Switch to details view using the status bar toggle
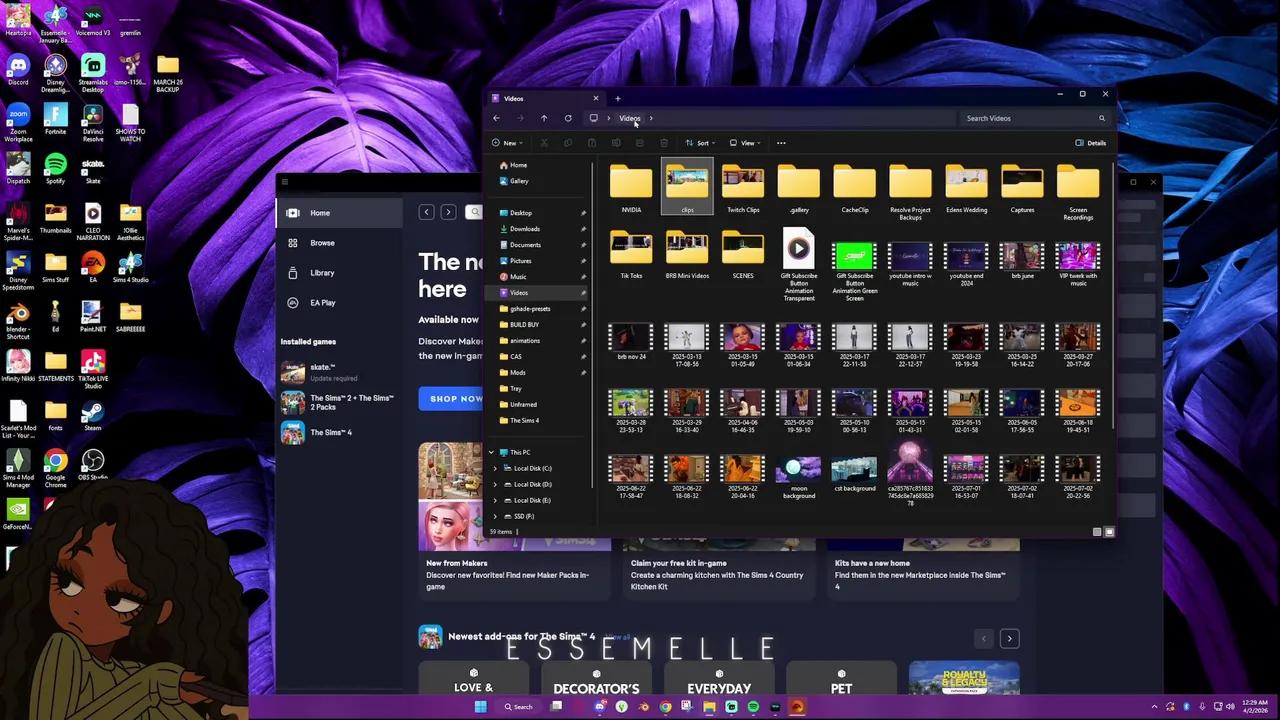 (1096, 531)
